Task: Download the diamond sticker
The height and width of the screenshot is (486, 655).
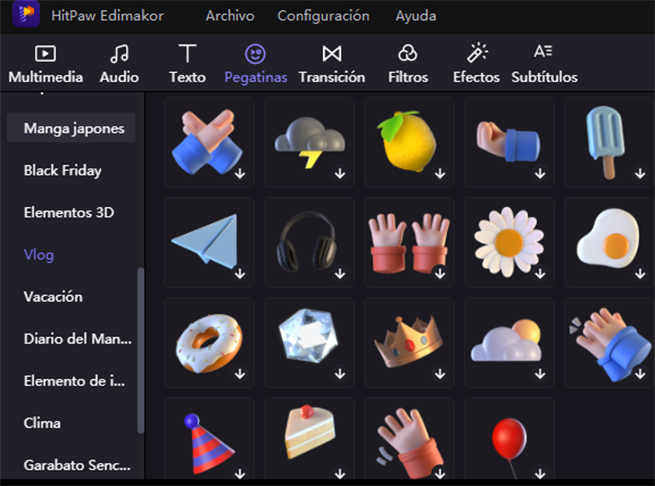Action: pos(340,374)
